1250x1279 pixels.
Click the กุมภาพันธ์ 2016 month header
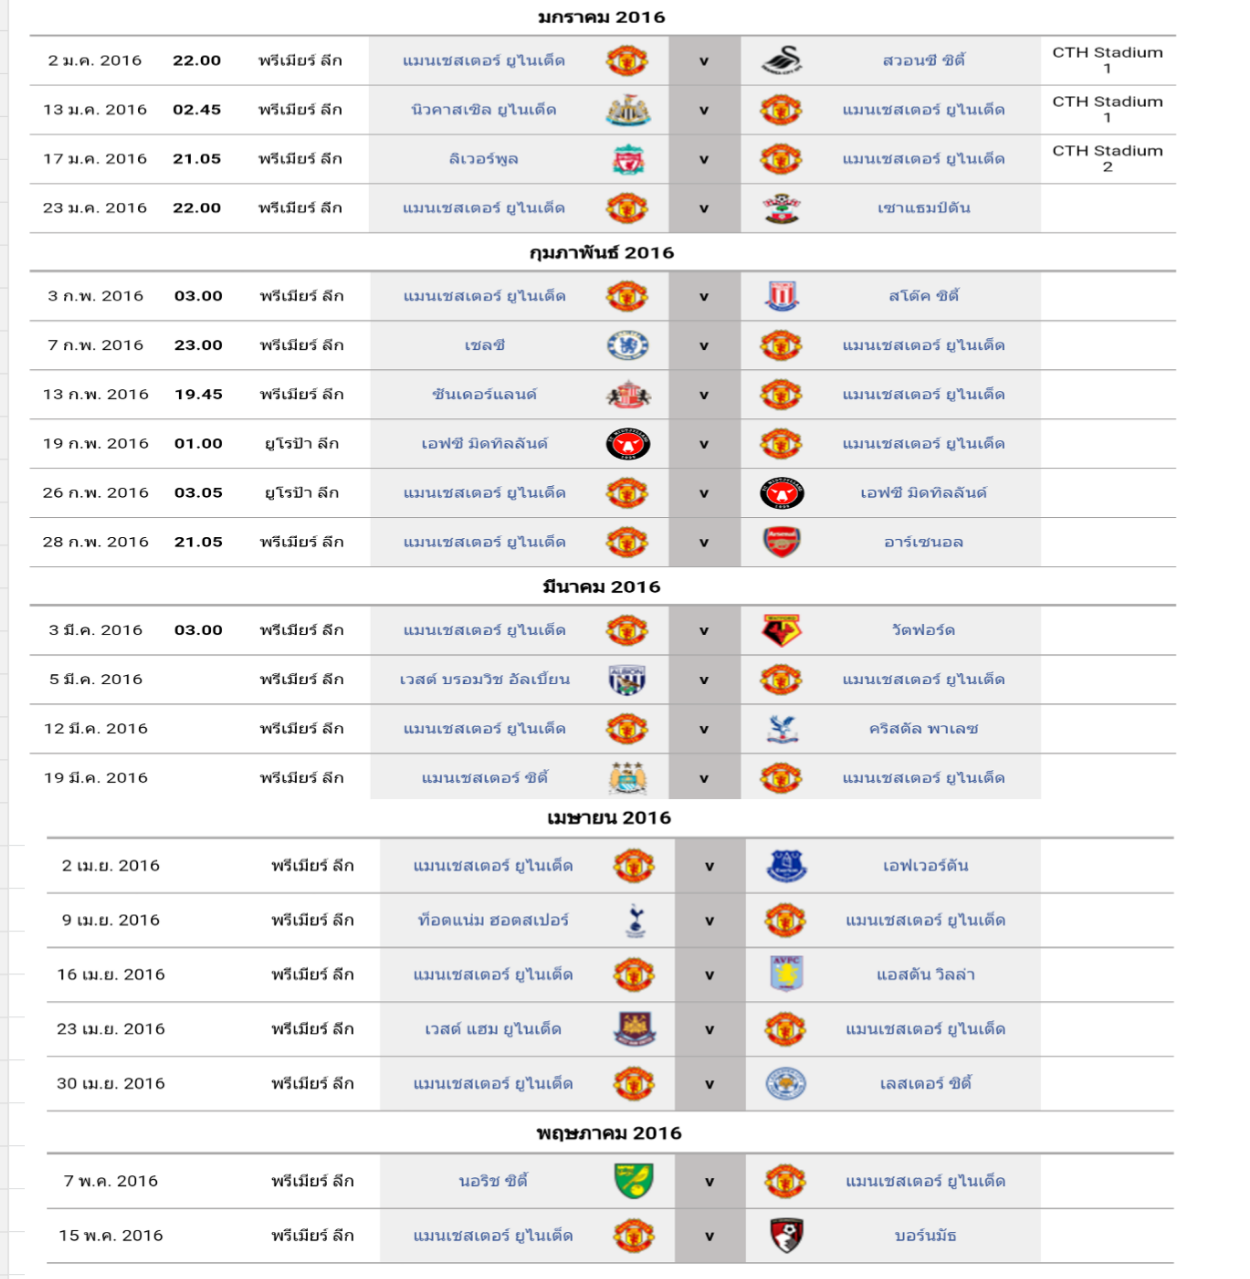602,253
